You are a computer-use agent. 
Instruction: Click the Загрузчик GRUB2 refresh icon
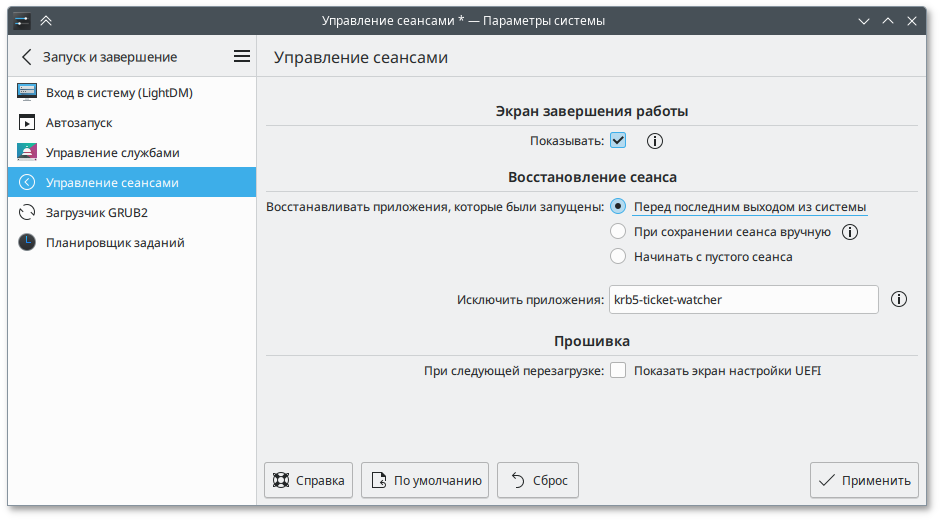click(x=27, y=212)
